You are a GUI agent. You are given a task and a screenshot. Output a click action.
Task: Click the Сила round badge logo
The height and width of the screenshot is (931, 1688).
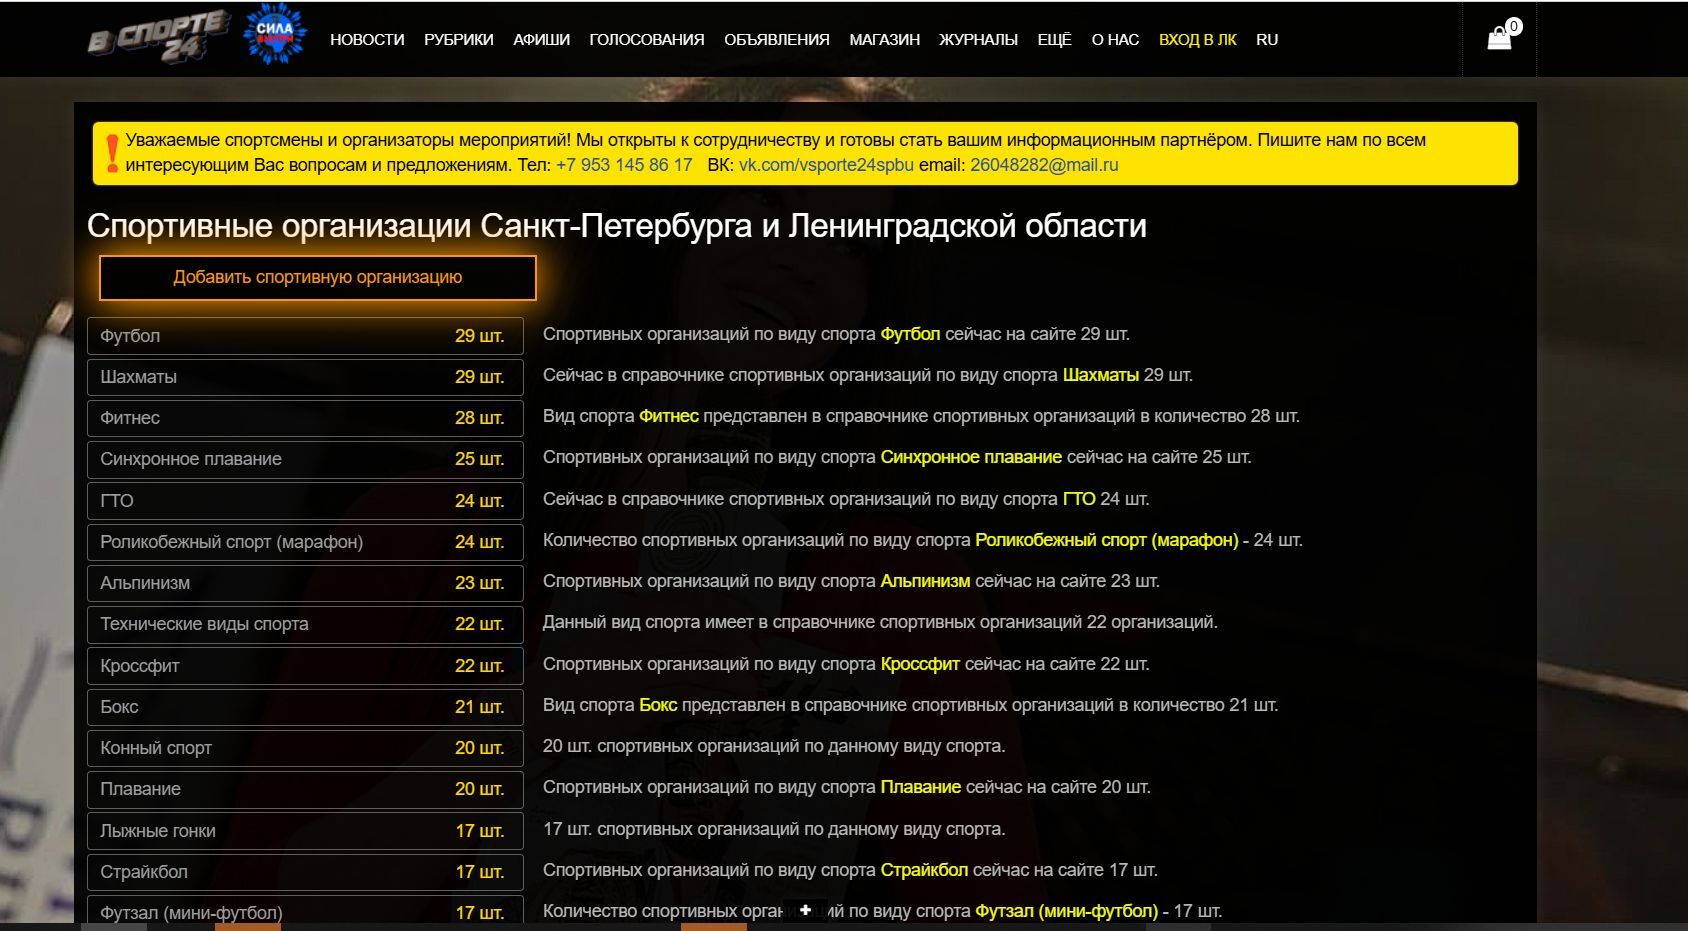pyautogui.click(x=274, y=36)
